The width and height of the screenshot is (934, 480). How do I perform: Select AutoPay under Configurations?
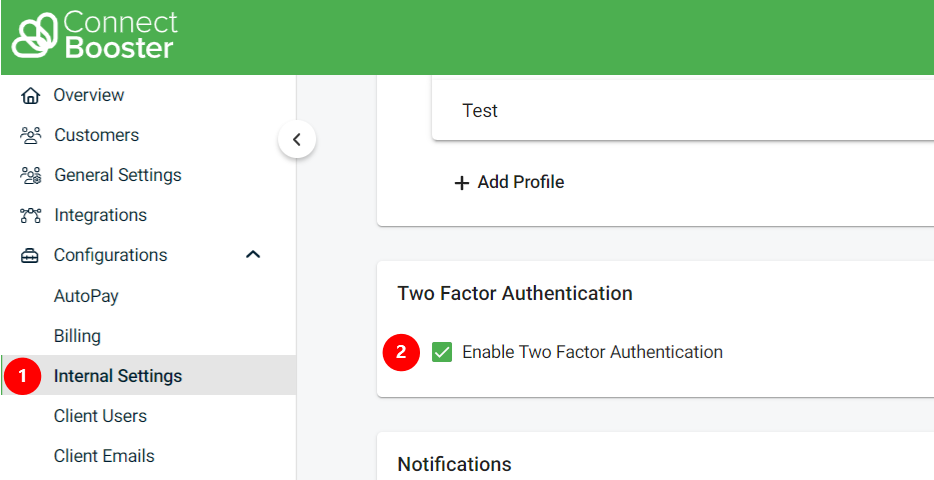click(86, 296)
